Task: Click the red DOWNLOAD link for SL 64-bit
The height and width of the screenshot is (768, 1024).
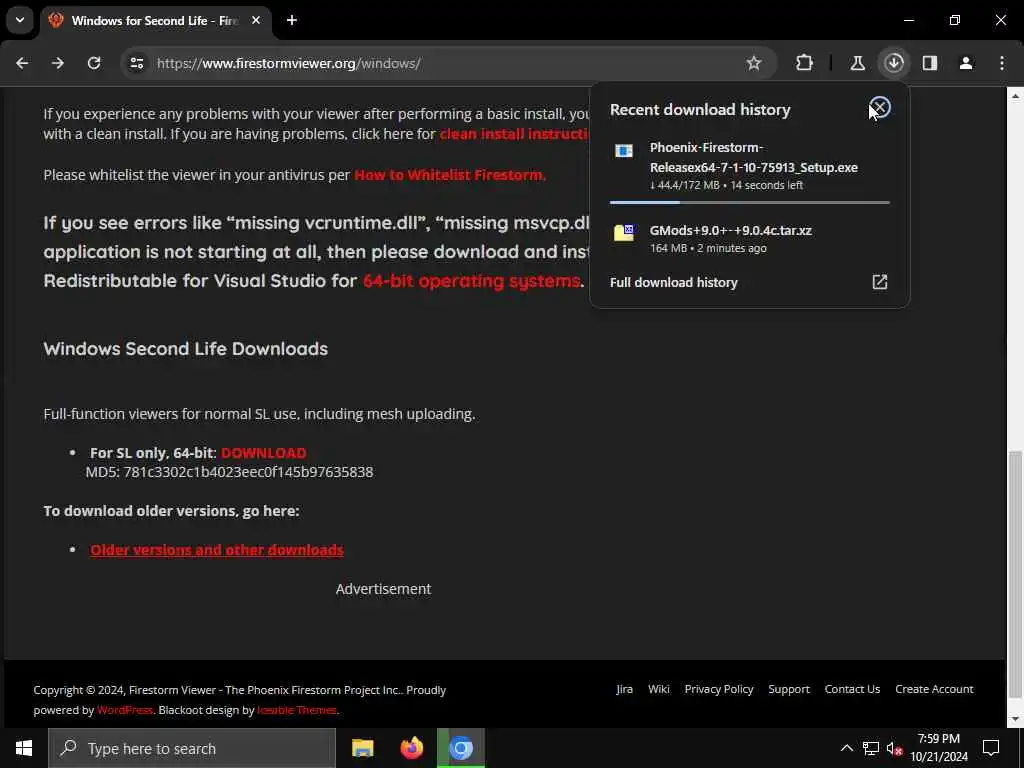Action: point(264,453)
